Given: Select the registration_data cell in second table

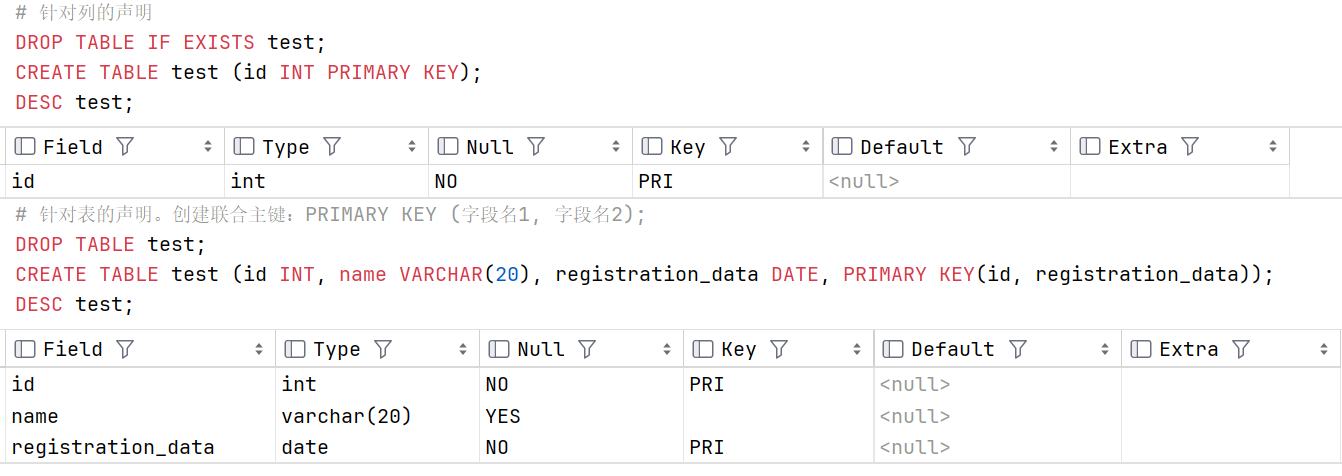Looking at the screenshot, I should pyautogui.click(x=140, y=447).
